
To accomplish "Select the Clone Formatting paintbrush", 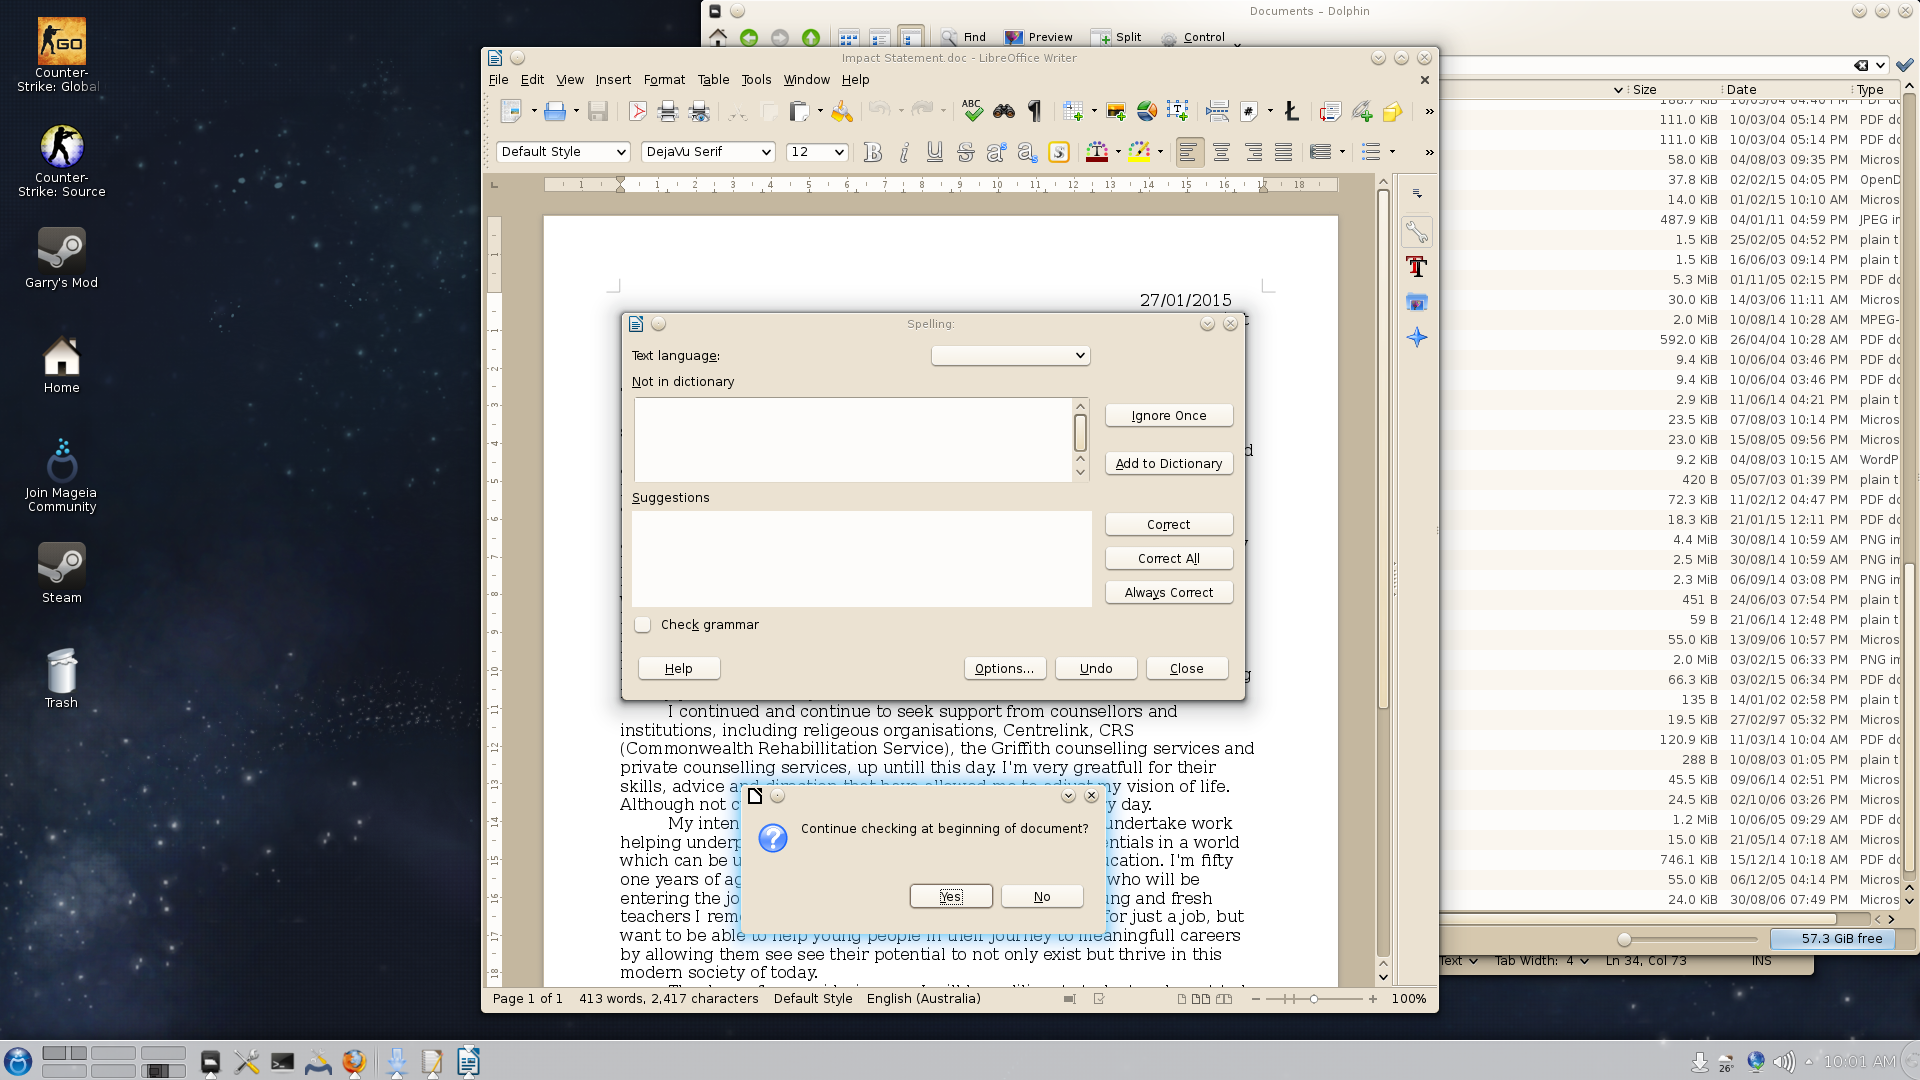I will point(842,112).
